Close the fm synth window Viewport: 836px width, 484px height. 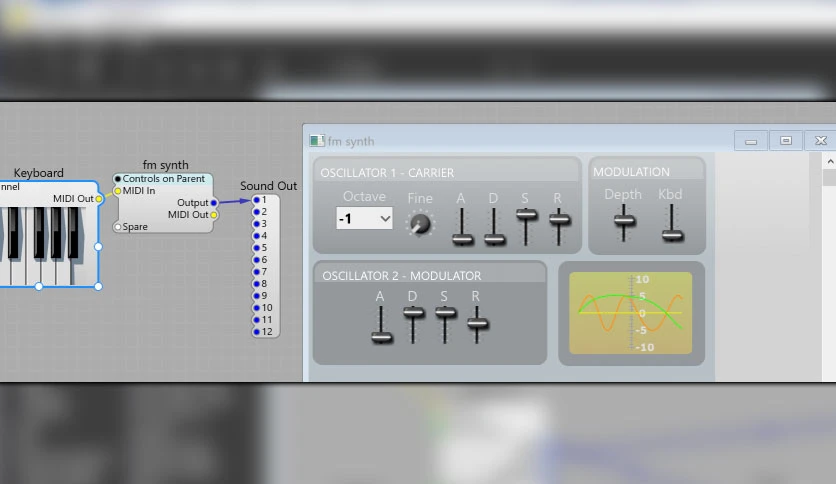pos(821,141)
